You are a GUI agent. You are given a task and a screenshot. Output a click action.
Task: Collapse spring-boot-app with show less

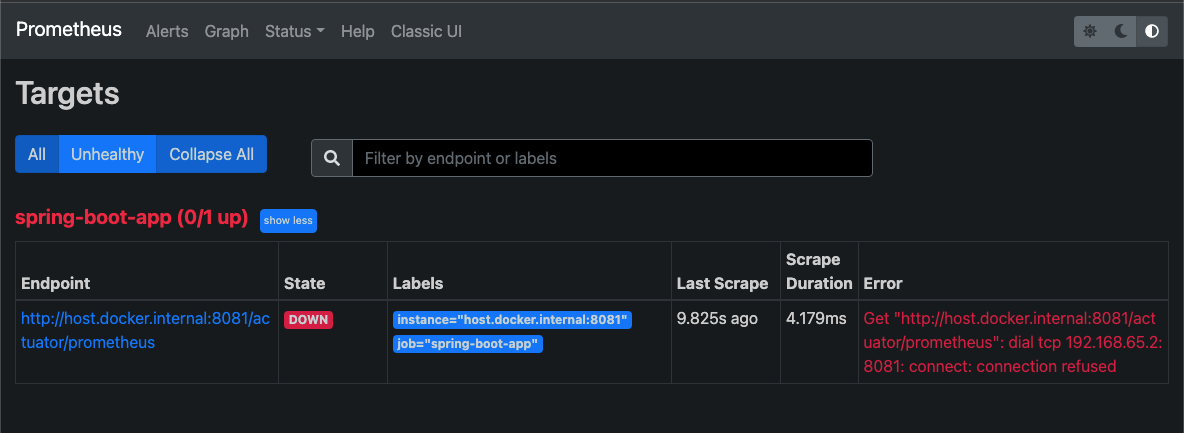pyautogui.click(x=288, y=220)
